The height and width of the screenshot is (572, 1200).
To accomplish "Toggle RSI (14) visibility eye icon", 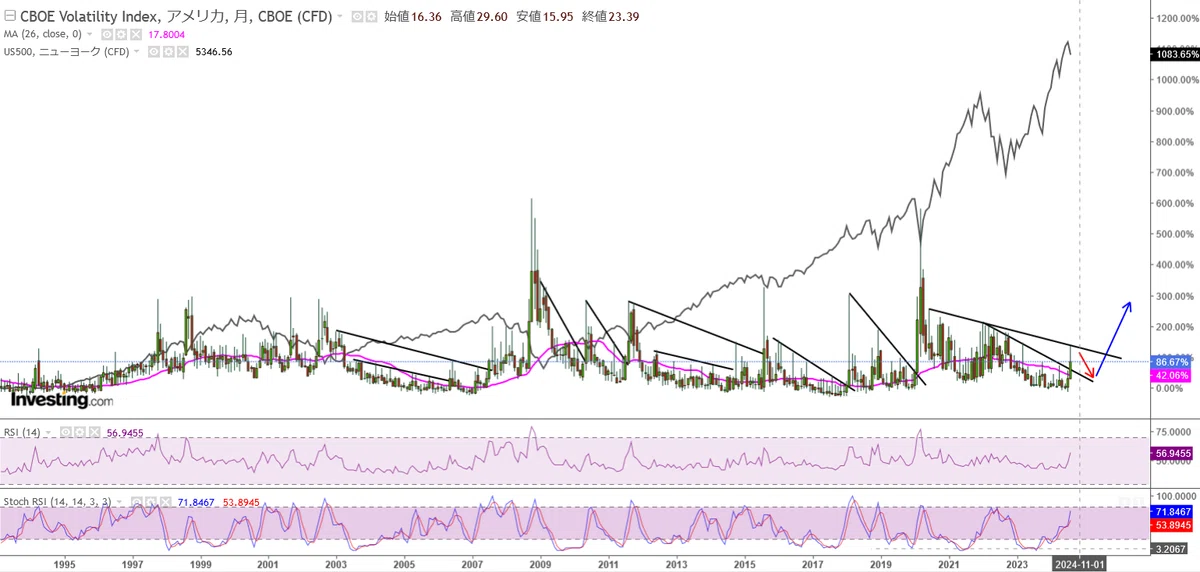I will 66,432.
